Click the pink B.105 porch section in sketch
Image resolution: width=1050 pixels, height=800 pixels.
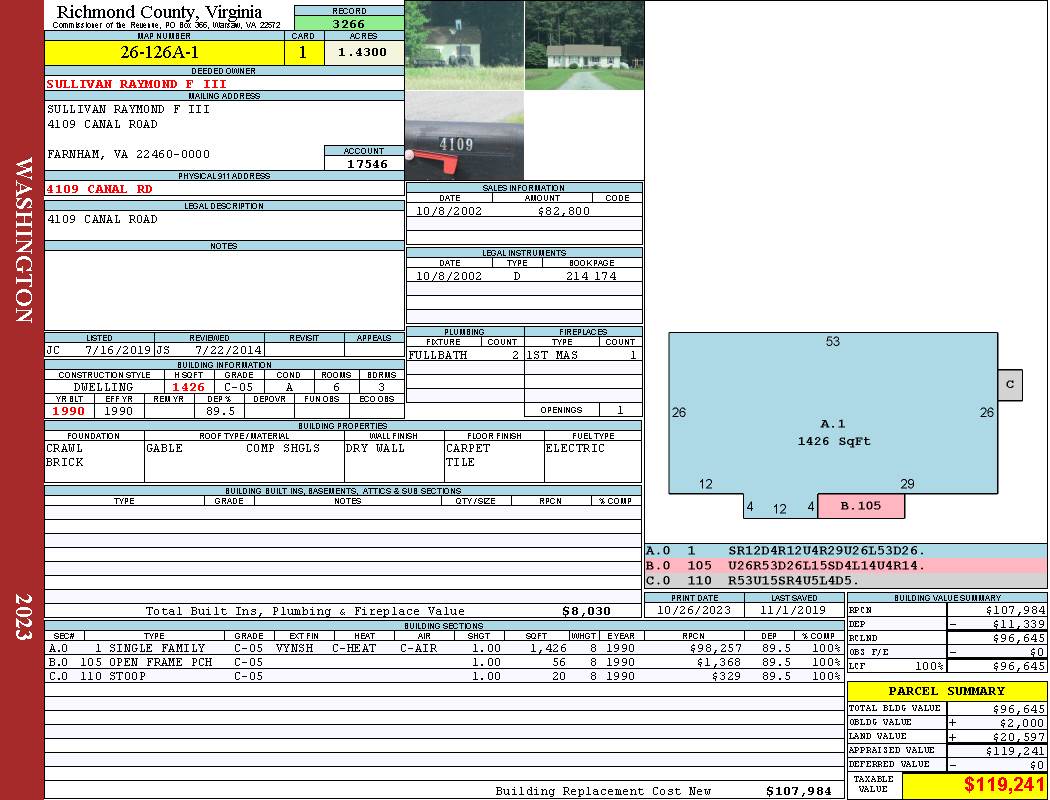(861, 506)
